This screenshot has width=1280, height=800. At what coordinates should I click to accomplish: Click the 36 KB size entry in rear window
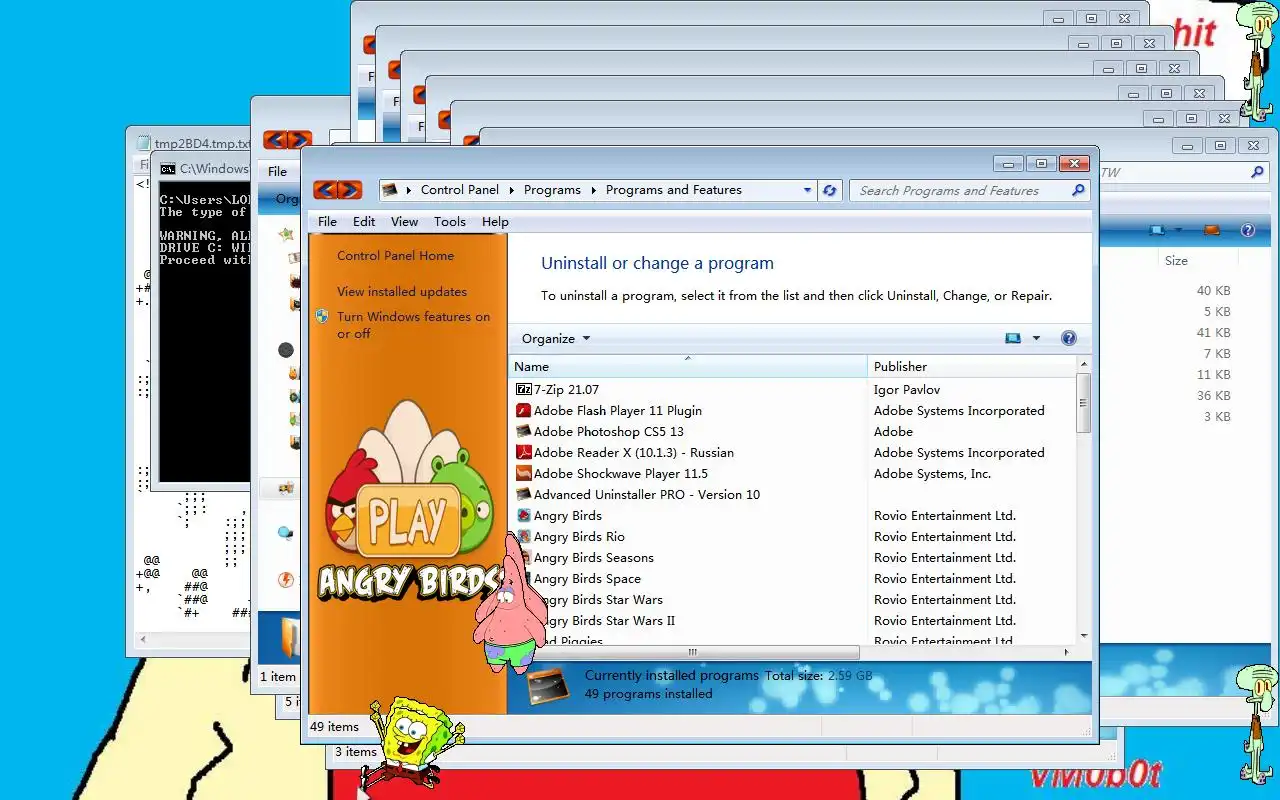pyautogui.click(x=1213, y=395)
